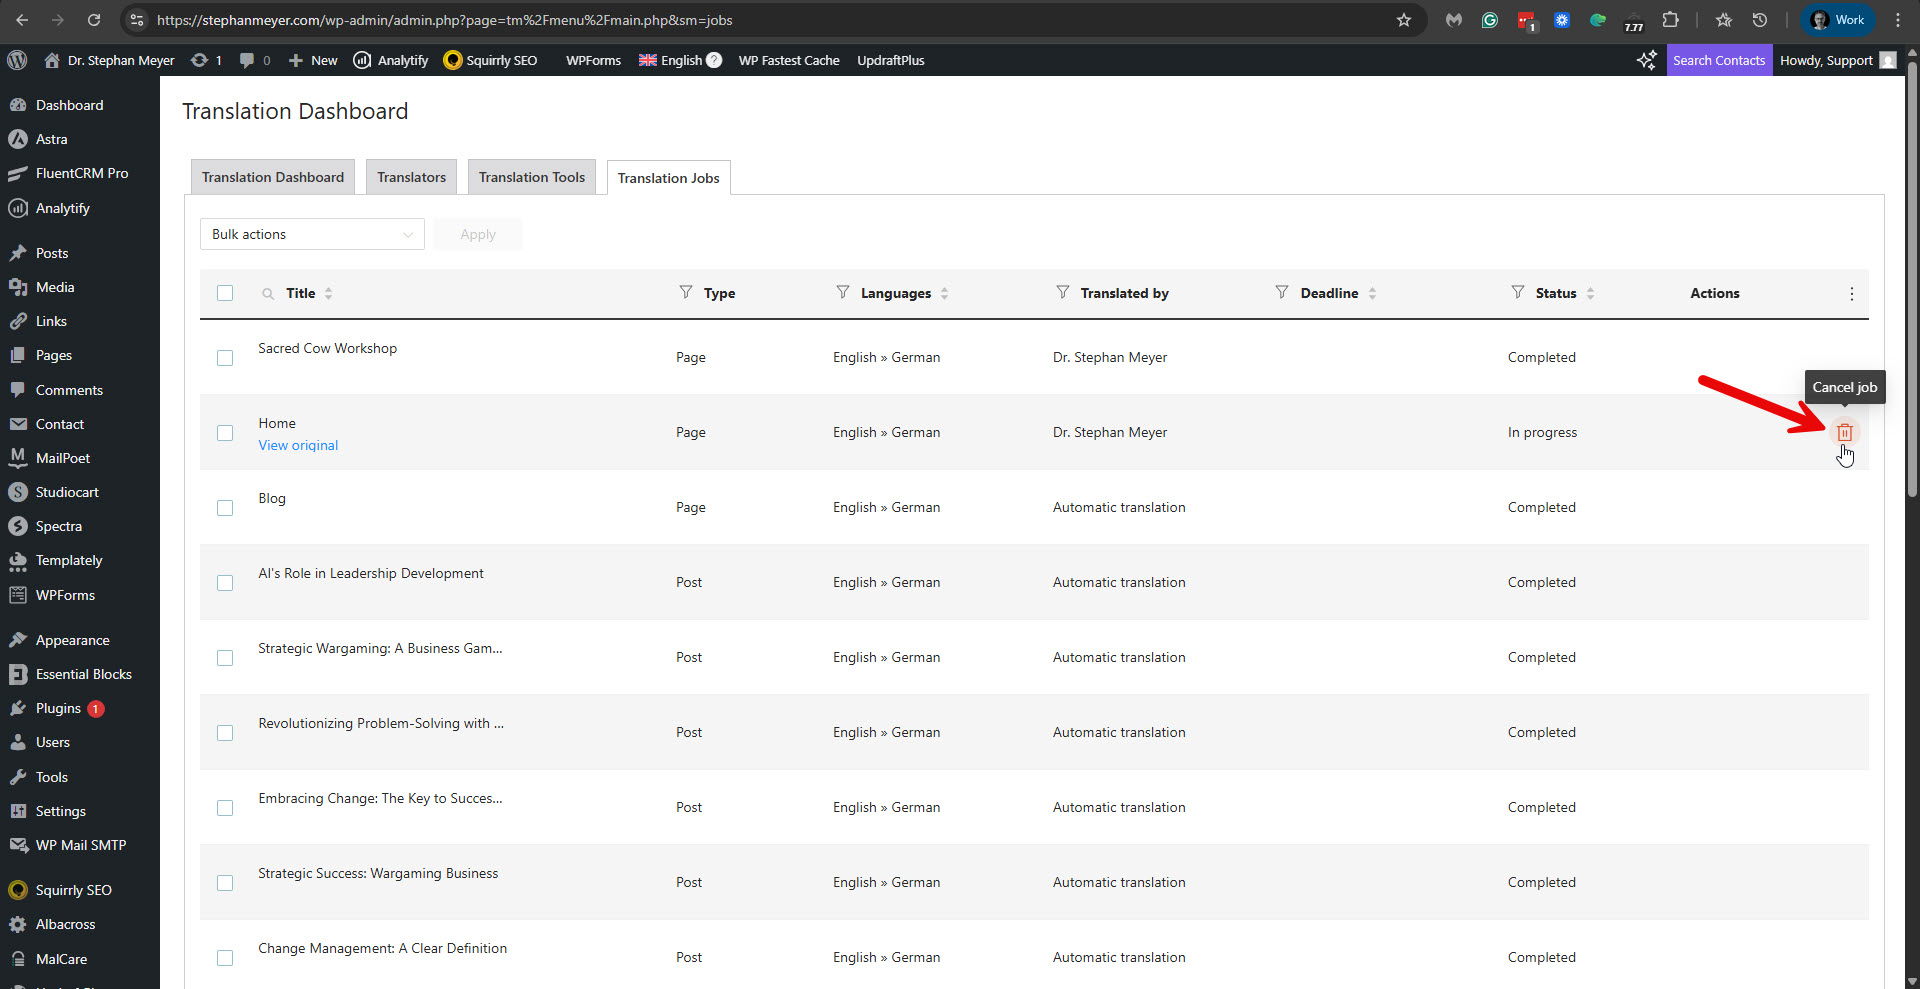Click the filter funnel icon beside Status
Screen dimensions: 1920x989
click(x=1517, y=292)
